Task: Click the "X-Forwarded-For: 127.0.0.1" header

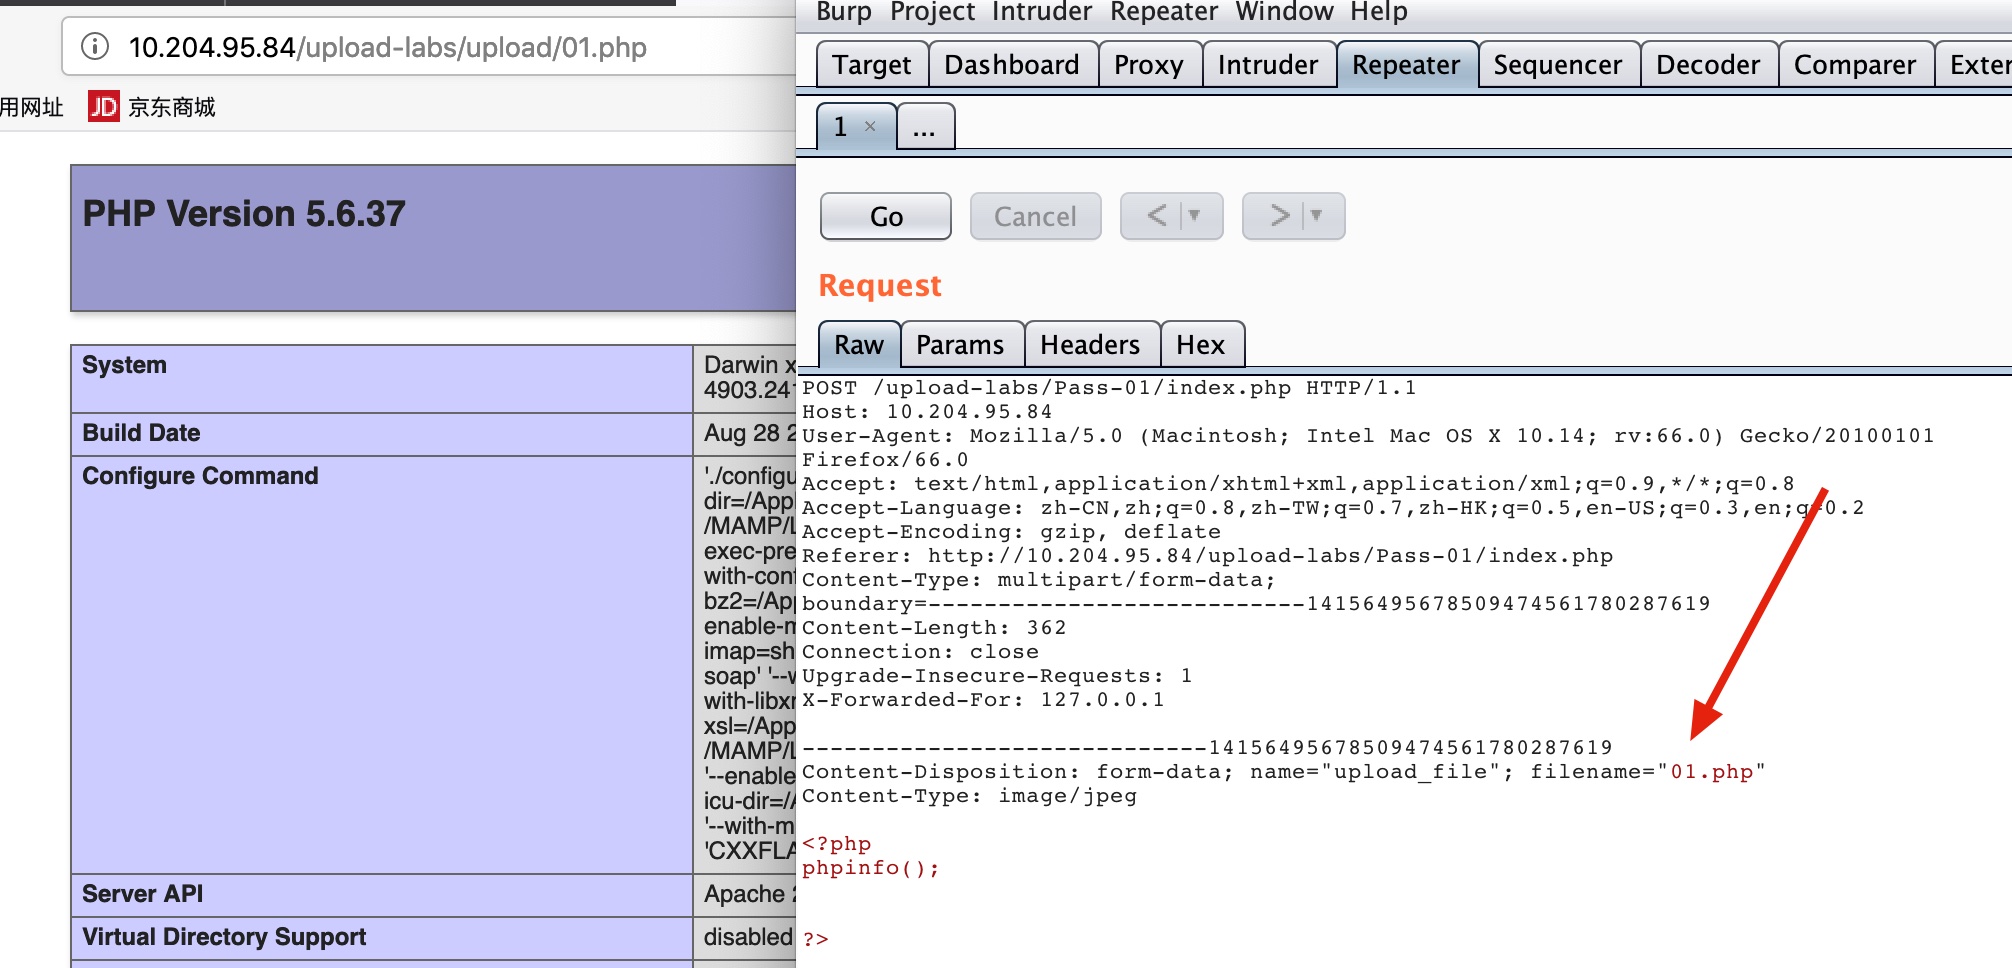Action: tap(983, 700)
